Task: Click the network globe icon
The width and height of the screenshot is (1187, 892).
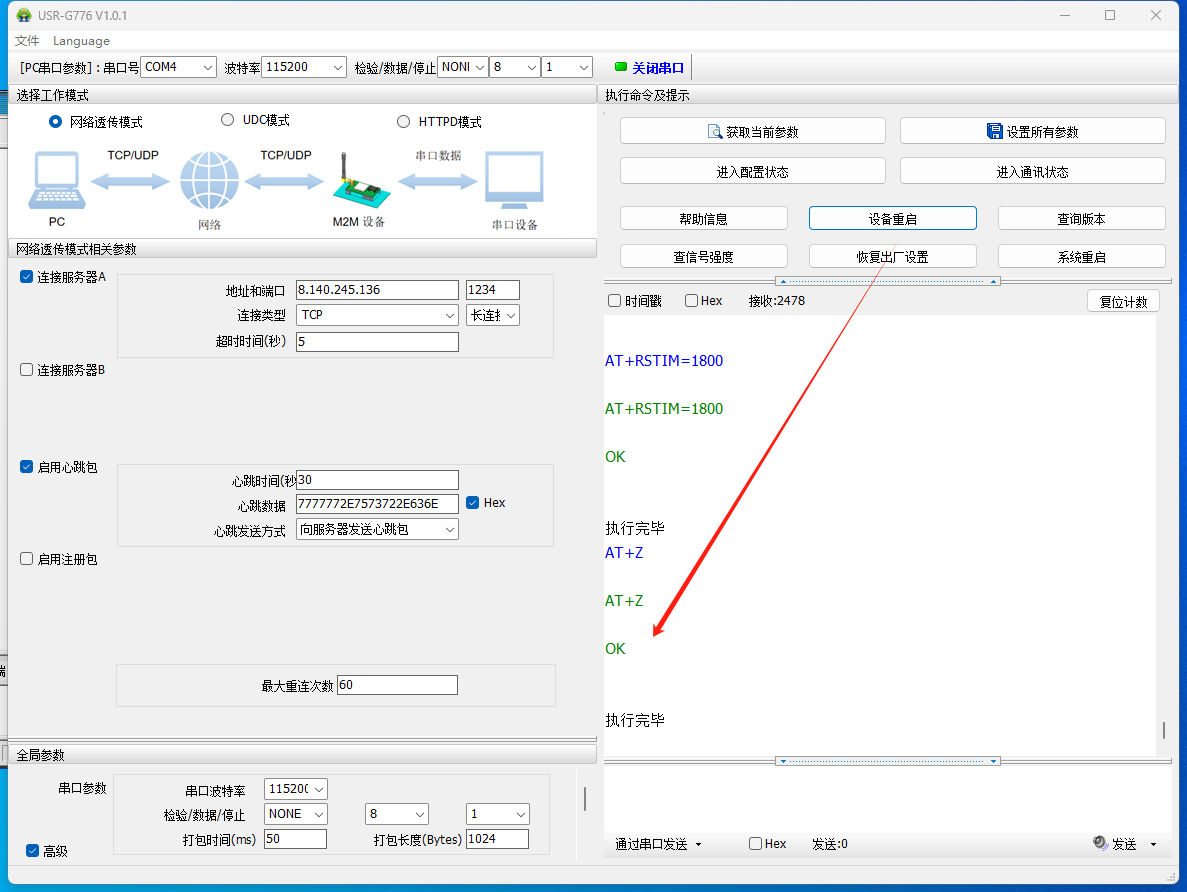Action: [x=210, y=181]
